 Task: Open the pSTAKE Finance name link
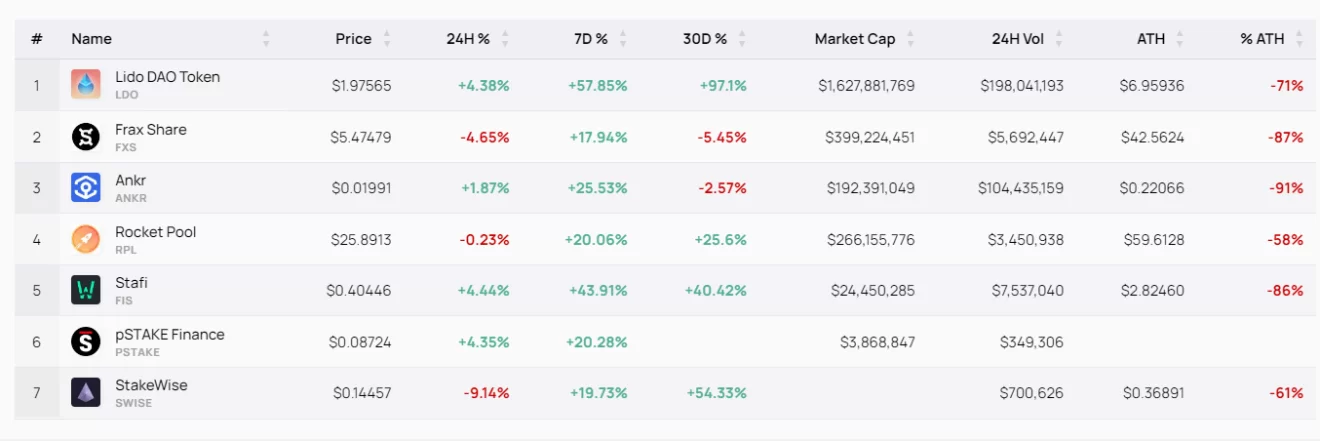tap(169, 334)
